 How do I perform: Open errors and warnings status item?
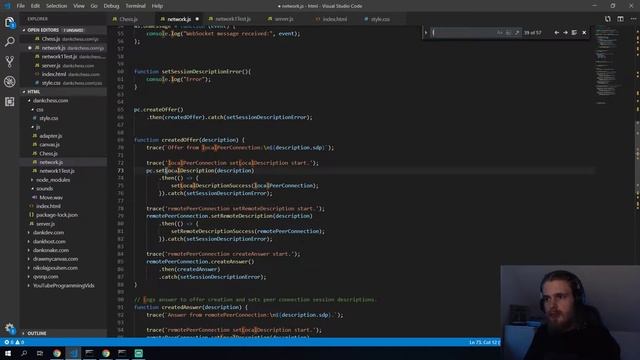(14, 342)
